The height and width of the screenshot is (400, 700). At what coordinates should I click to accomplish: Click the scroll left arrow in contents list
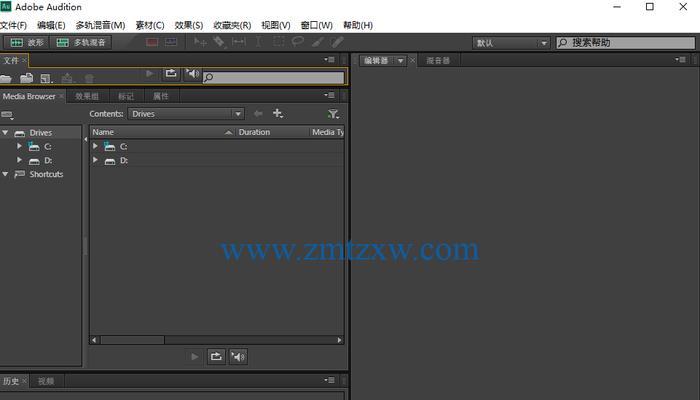[94, 340]
